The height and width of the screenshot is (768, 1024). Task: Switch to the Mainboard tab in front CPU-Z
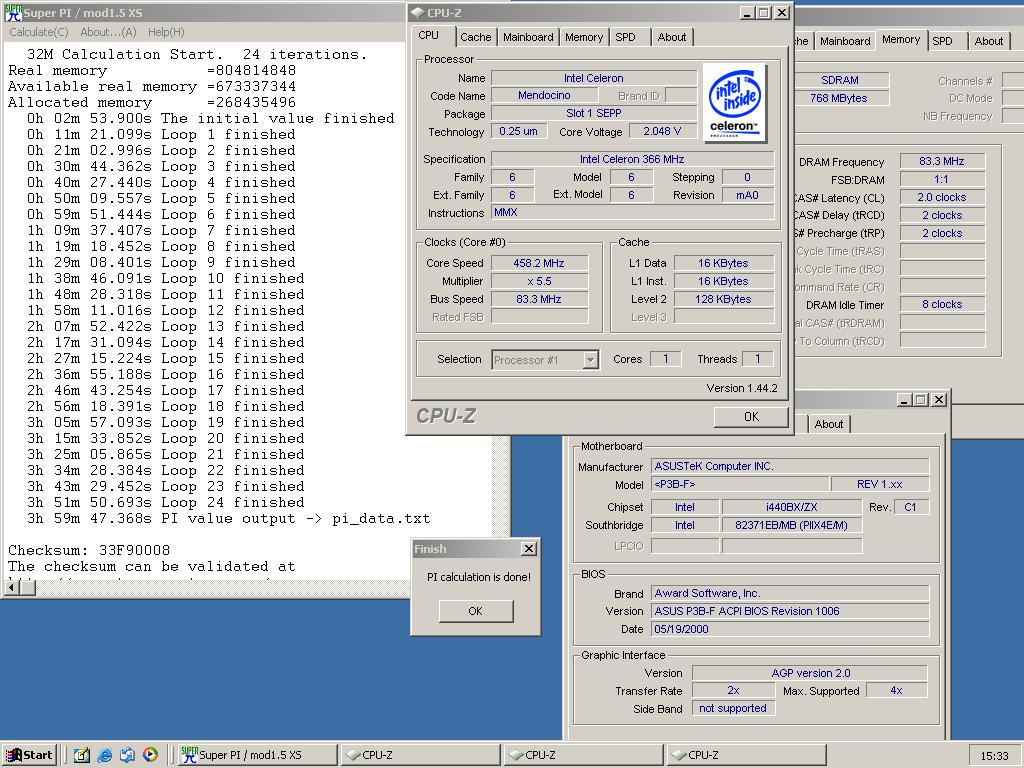(x=528, y=37)
